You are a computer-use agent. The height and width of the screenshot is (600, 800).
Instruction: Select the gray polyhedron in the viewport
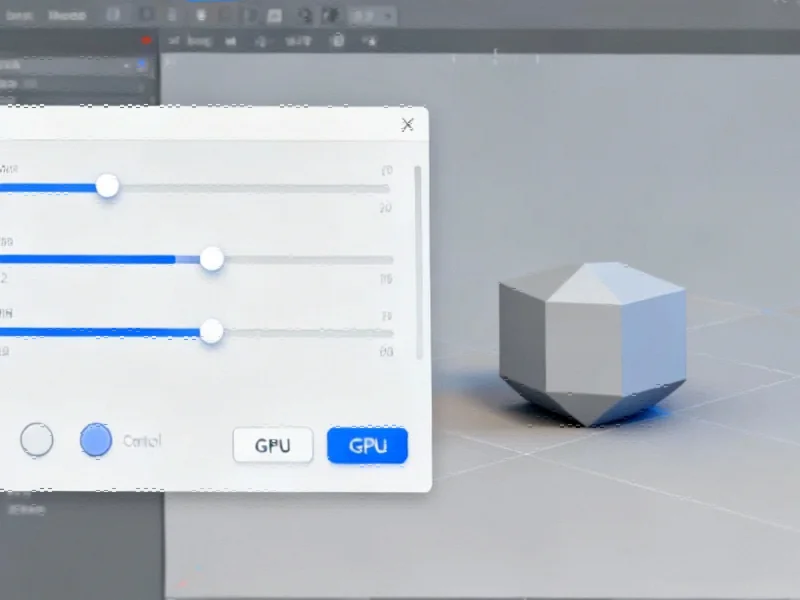[592, 340]
